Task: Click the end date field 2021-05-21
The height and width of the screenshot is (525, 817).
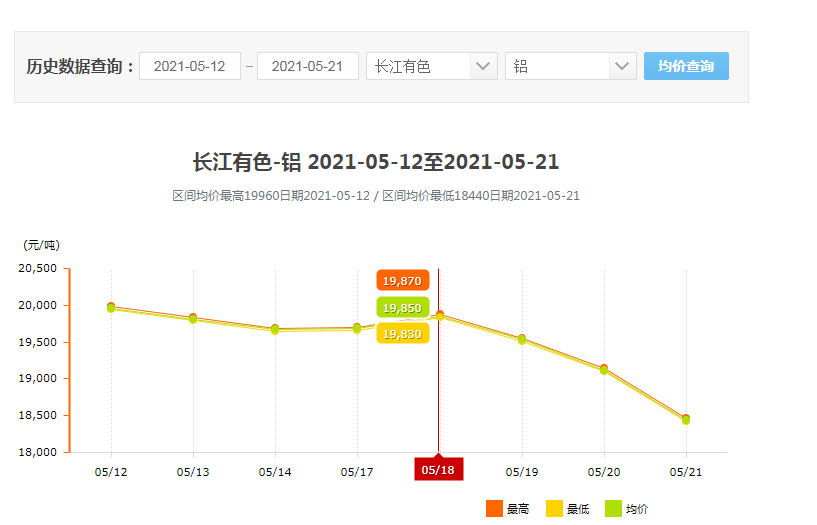Action: 308,66
